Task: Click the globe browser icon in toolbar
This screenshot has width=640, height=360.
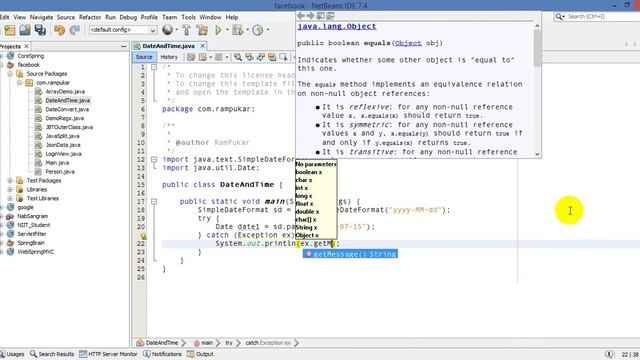Action: tap(167, 29)
